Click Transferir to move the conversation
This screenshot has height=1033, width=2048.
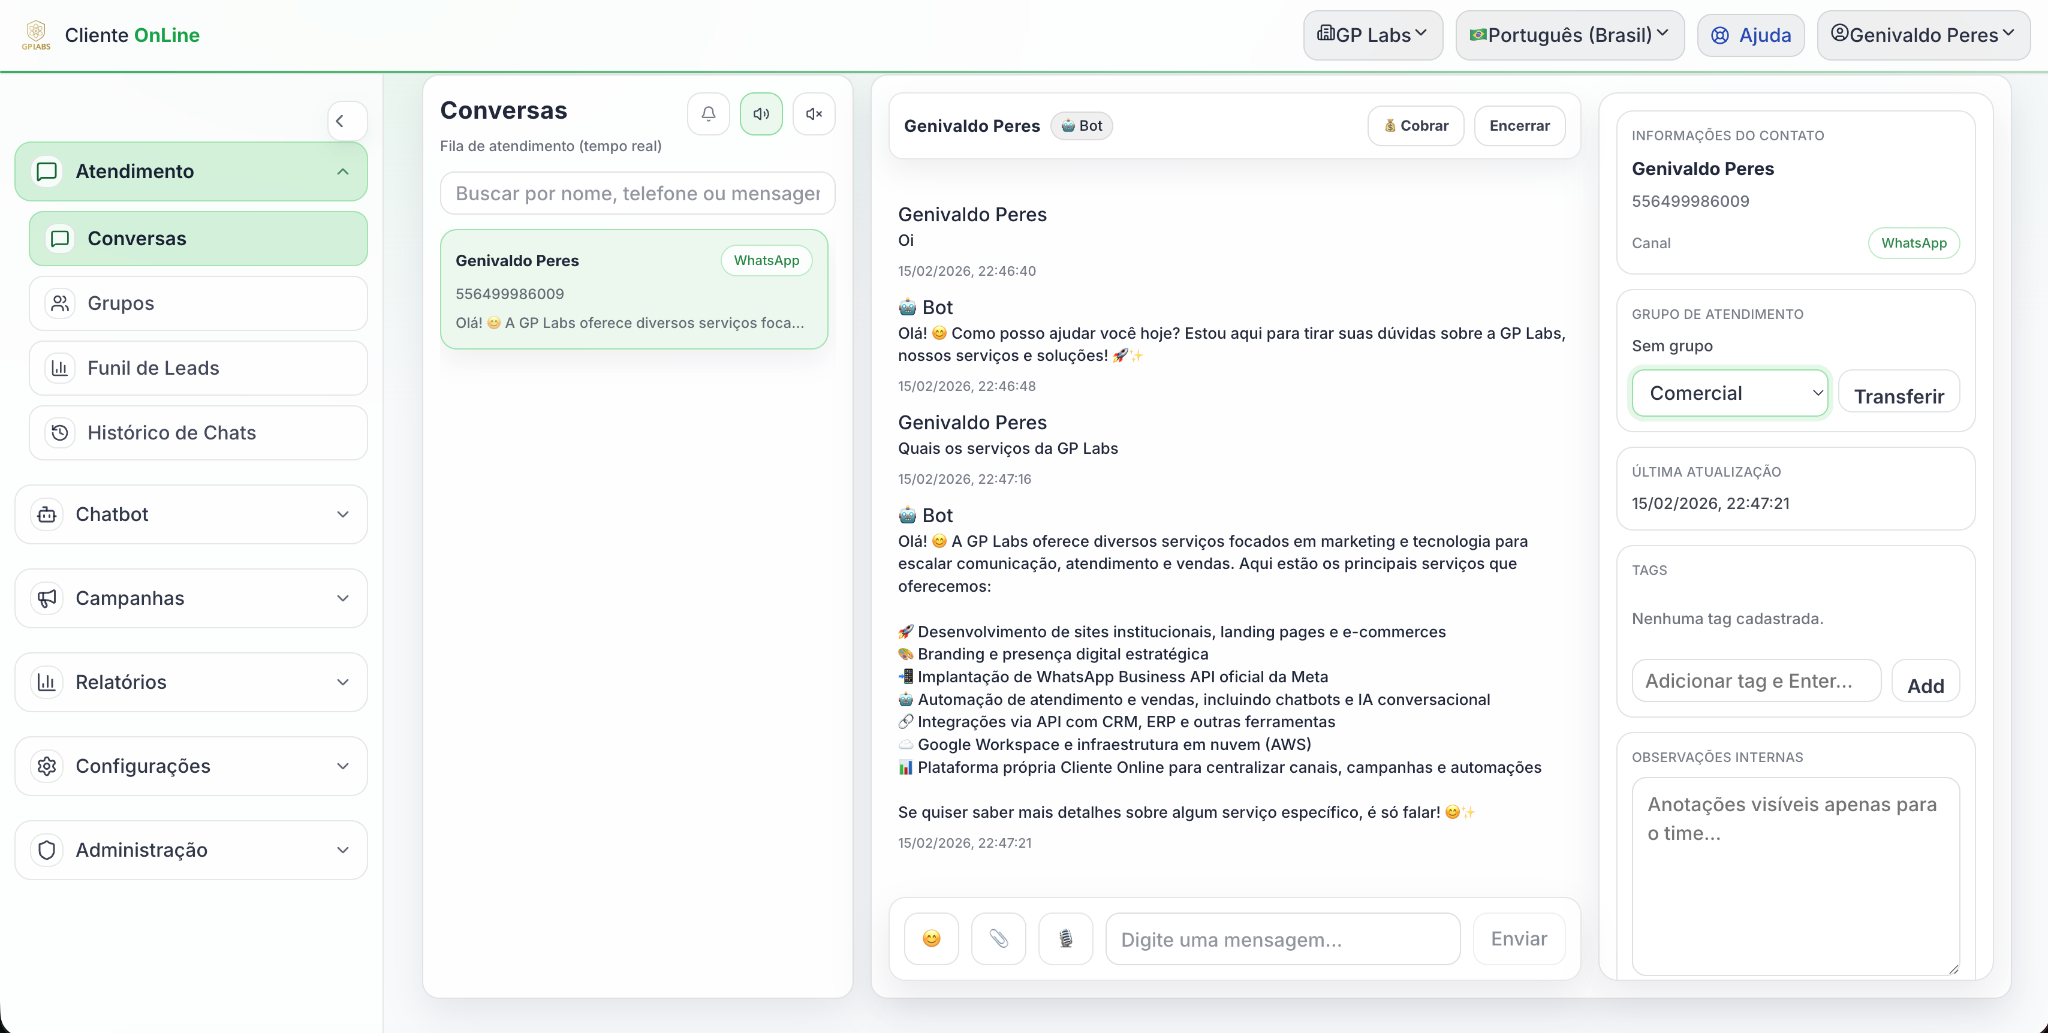[x=1899, y=392]
